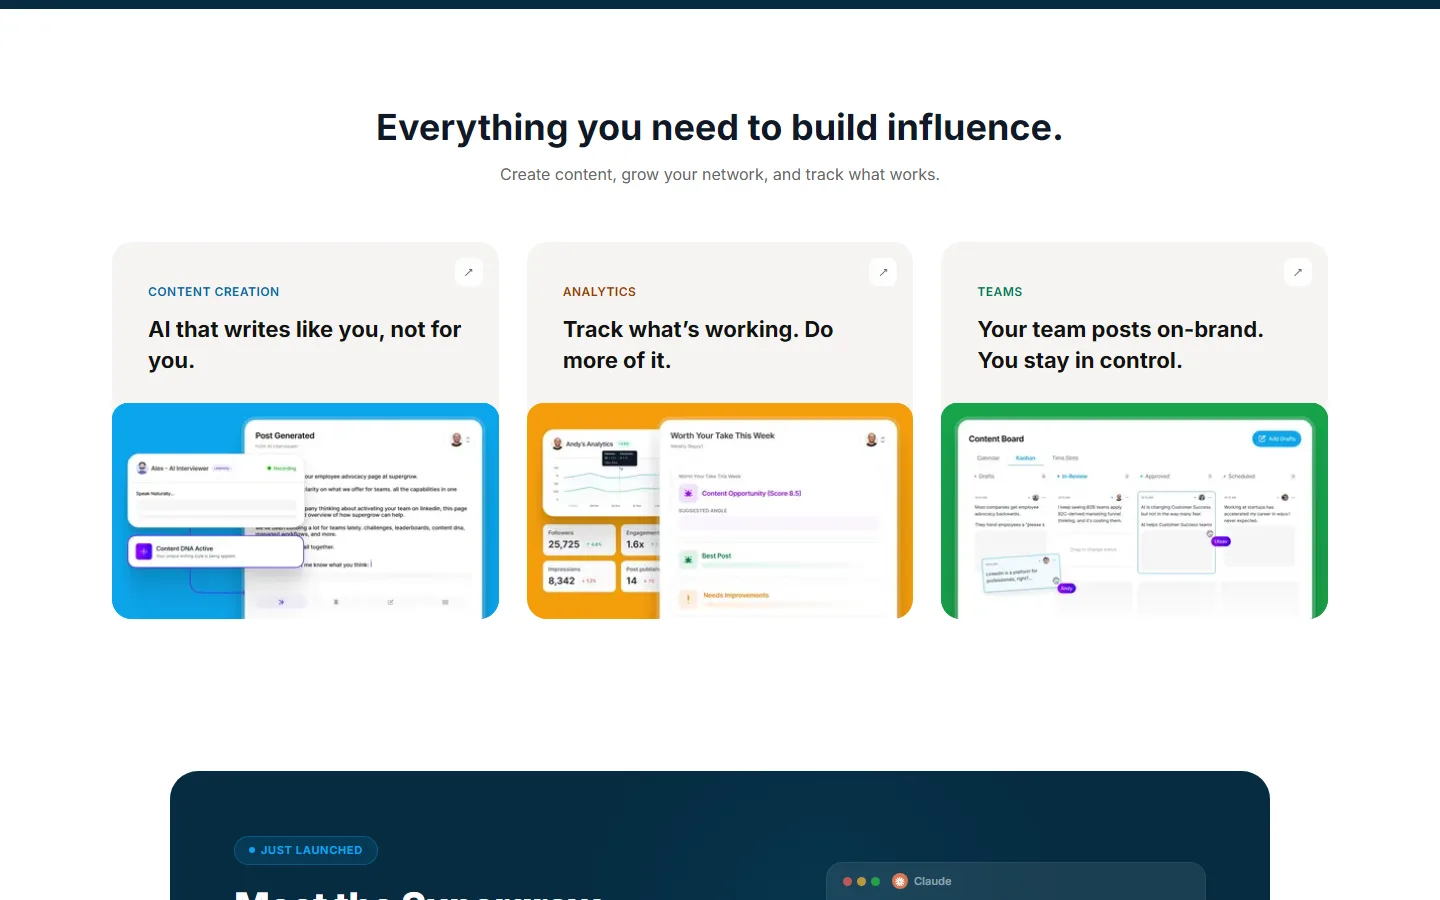The height and width of the screenshot is (900, 1440).
Task: Click the Needs Improvements warning icon
Action: click(688, 598)
